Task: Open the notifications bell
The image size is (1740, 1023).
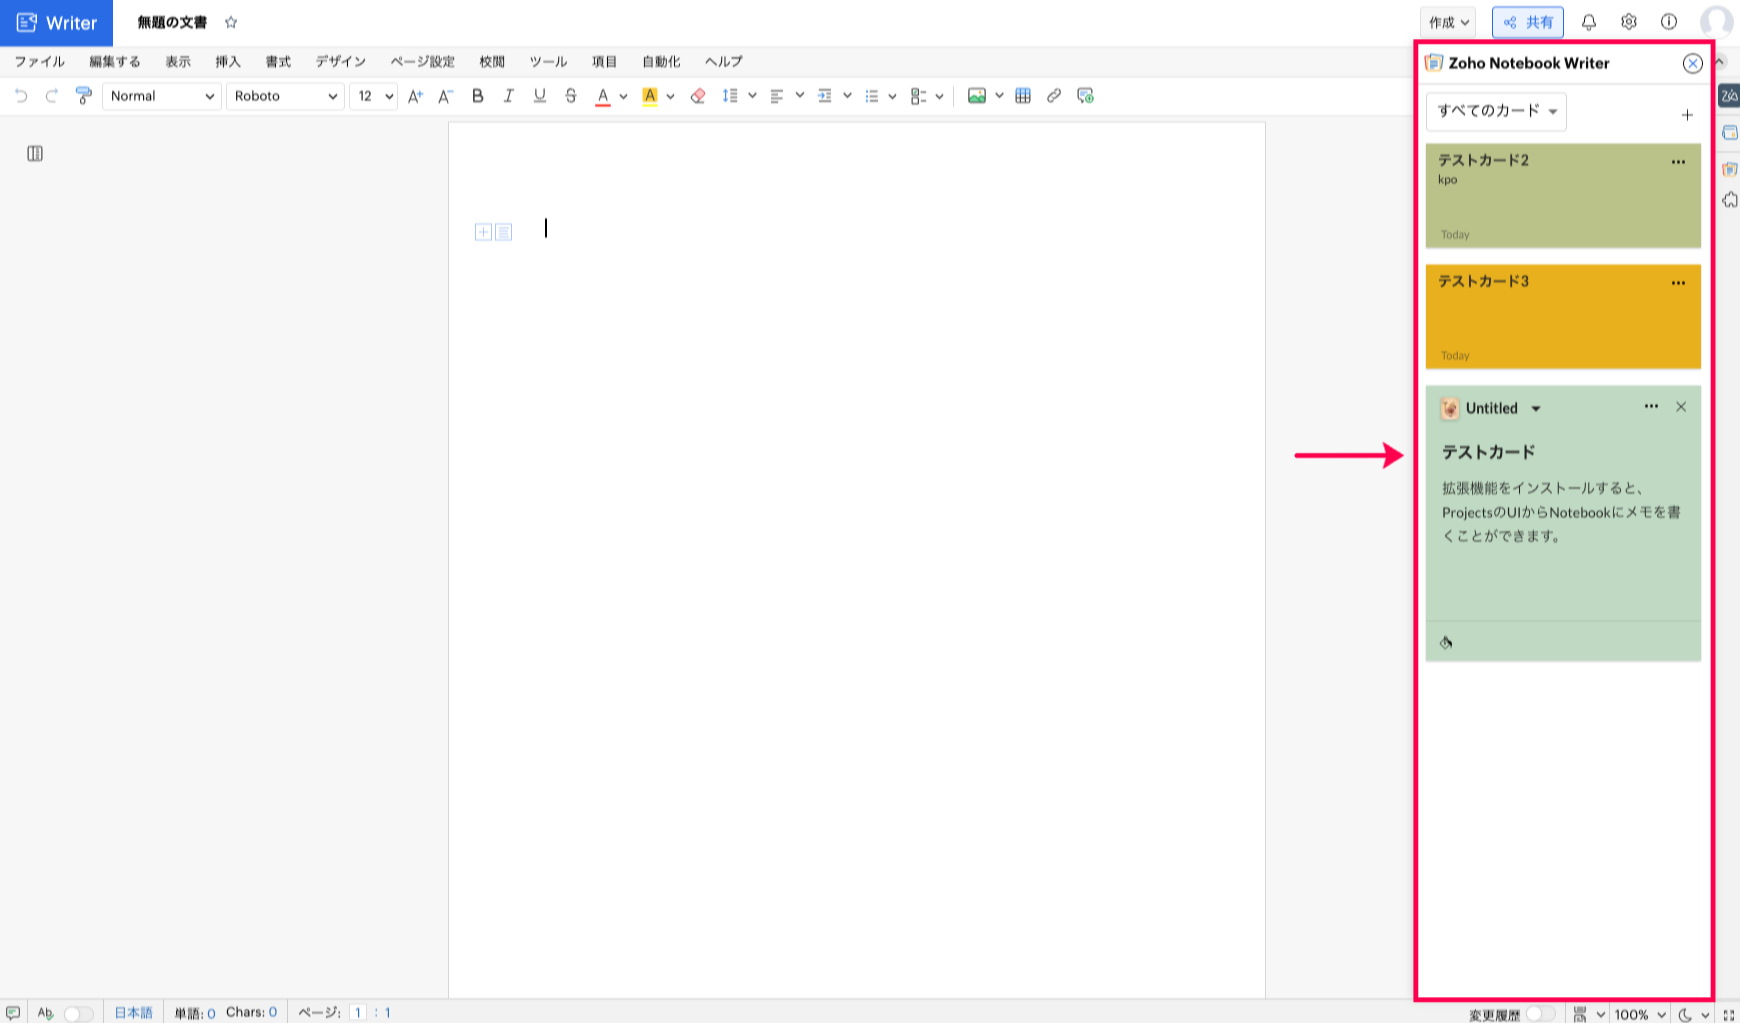Action: click(1588, 22)
